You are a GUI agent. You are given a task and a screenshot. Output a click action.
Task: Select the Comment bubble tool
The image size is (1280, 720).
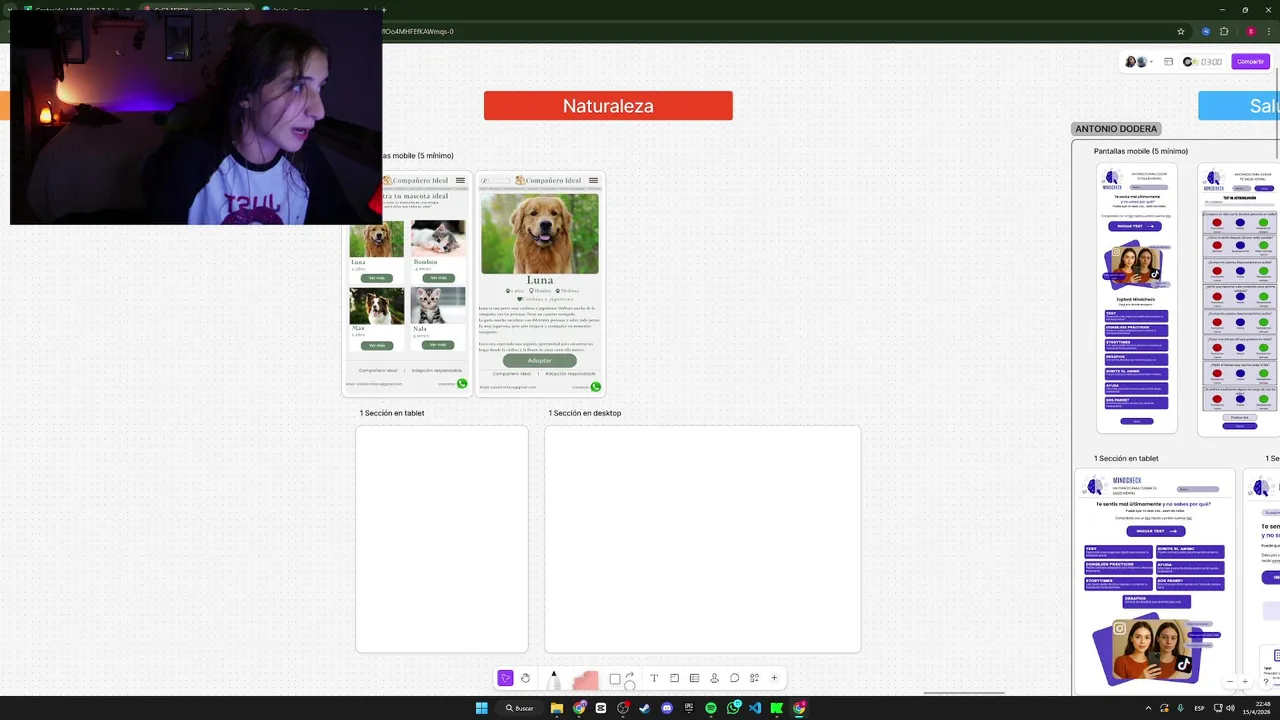tap(734, 678)
